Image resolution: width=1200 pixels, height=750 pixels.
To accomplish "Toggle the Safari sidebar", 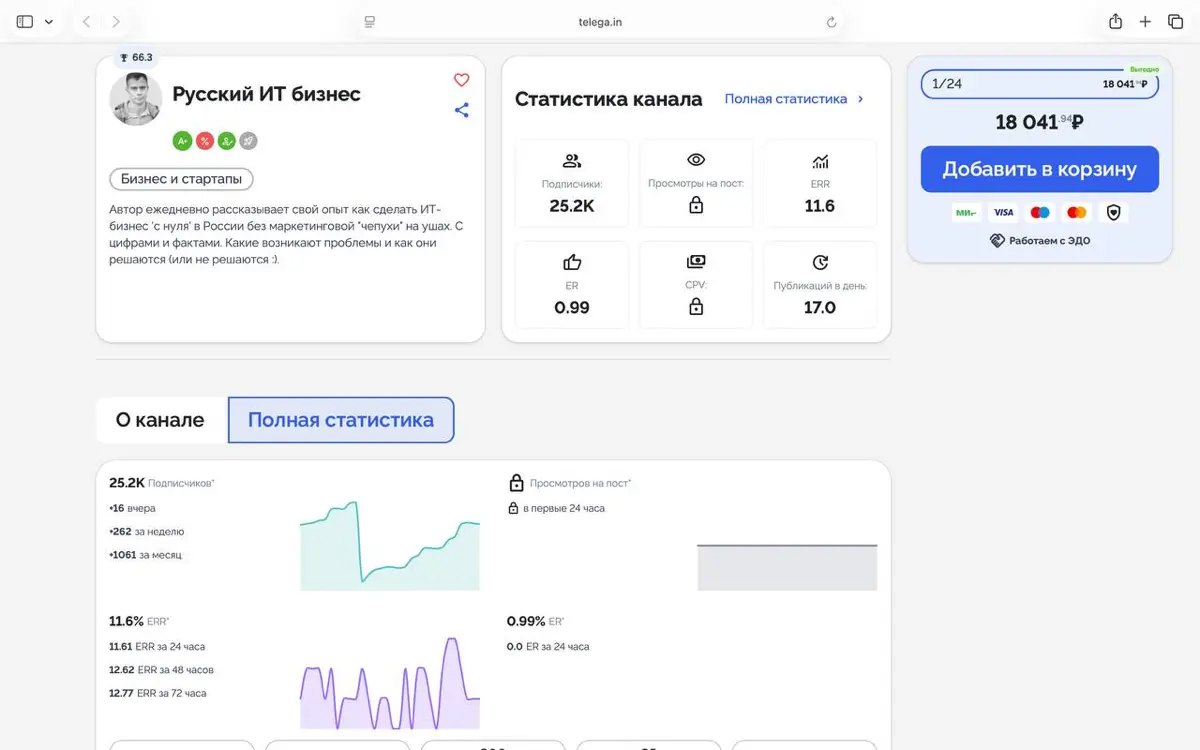I will (25, 21).
